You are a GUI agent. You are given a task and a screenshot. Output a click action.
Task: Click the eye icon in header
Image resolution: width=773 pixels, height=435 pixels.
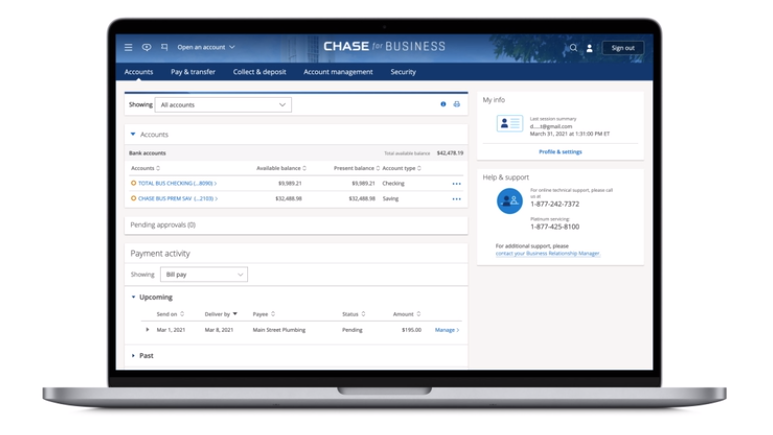[x=146, y=47]
